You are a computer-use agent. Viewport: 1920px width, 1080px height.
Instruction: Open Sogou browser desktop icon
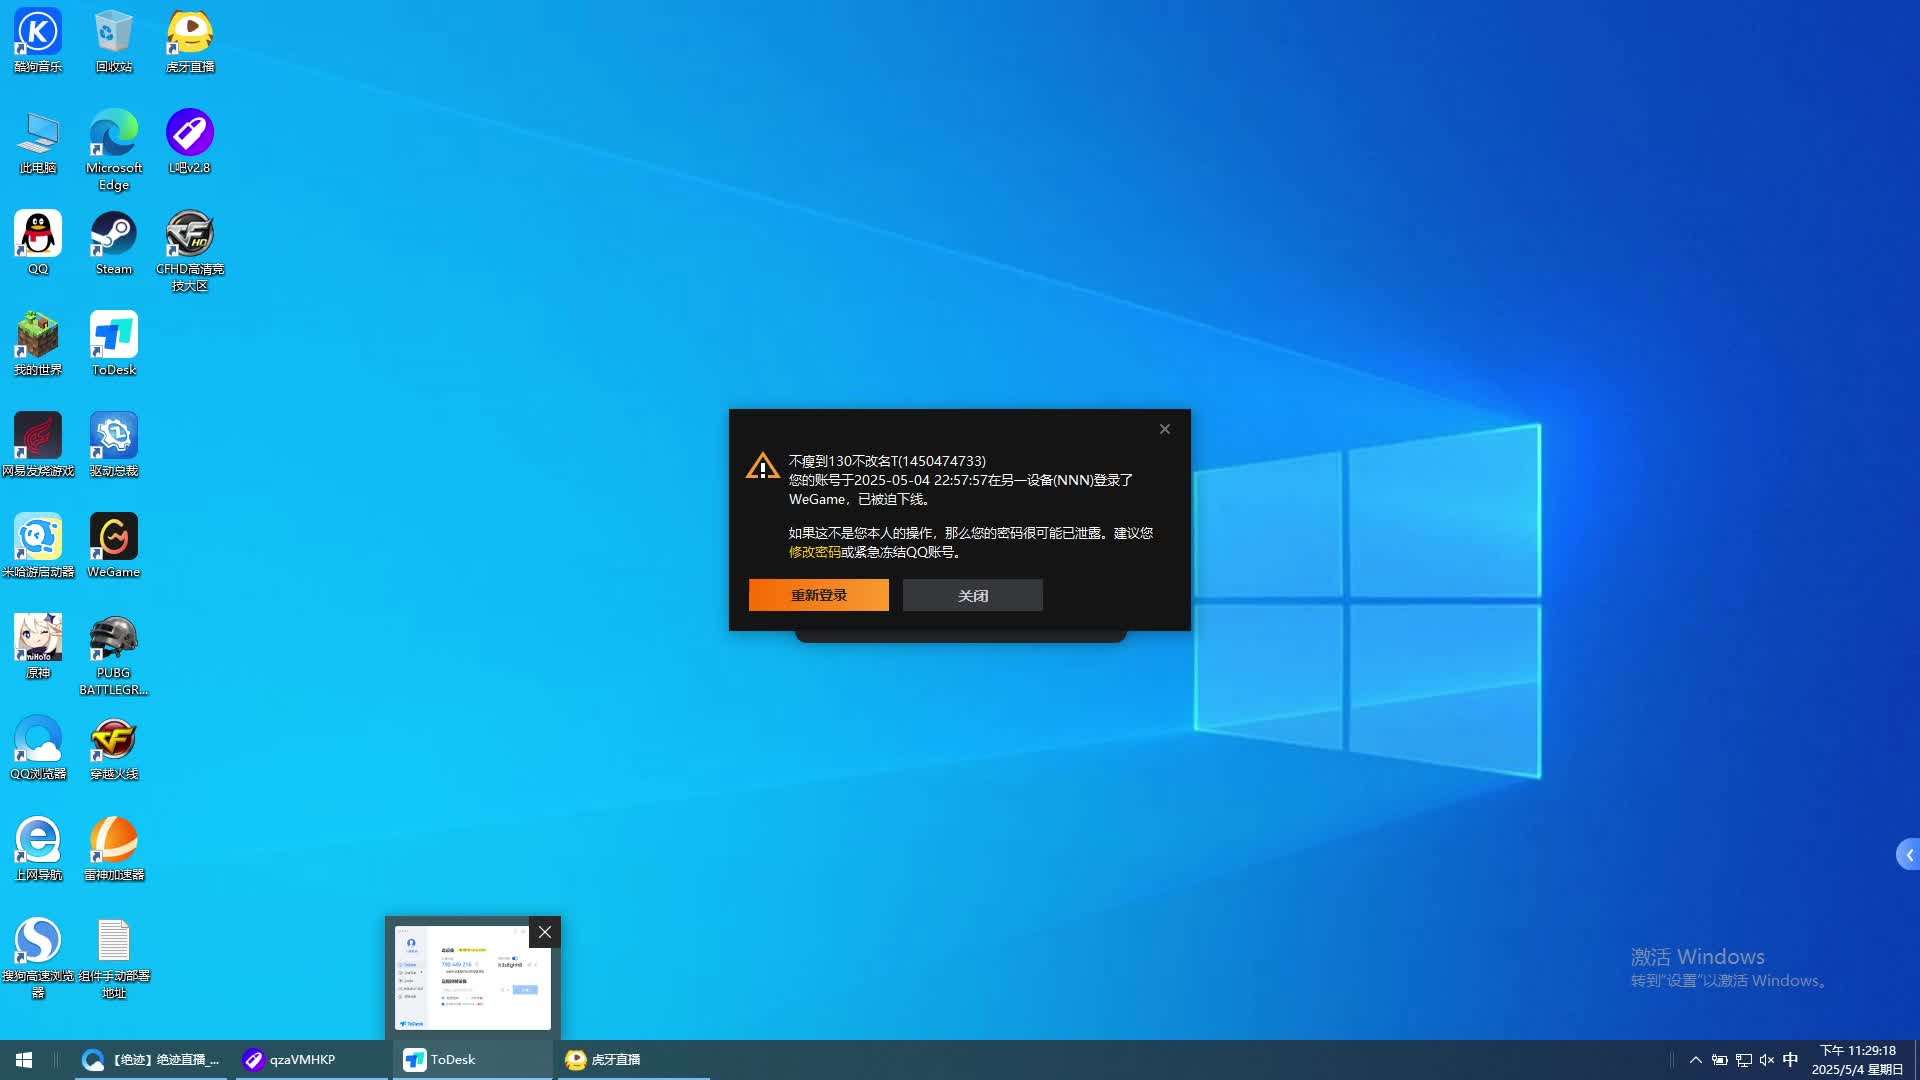click(x=38, y=958)
